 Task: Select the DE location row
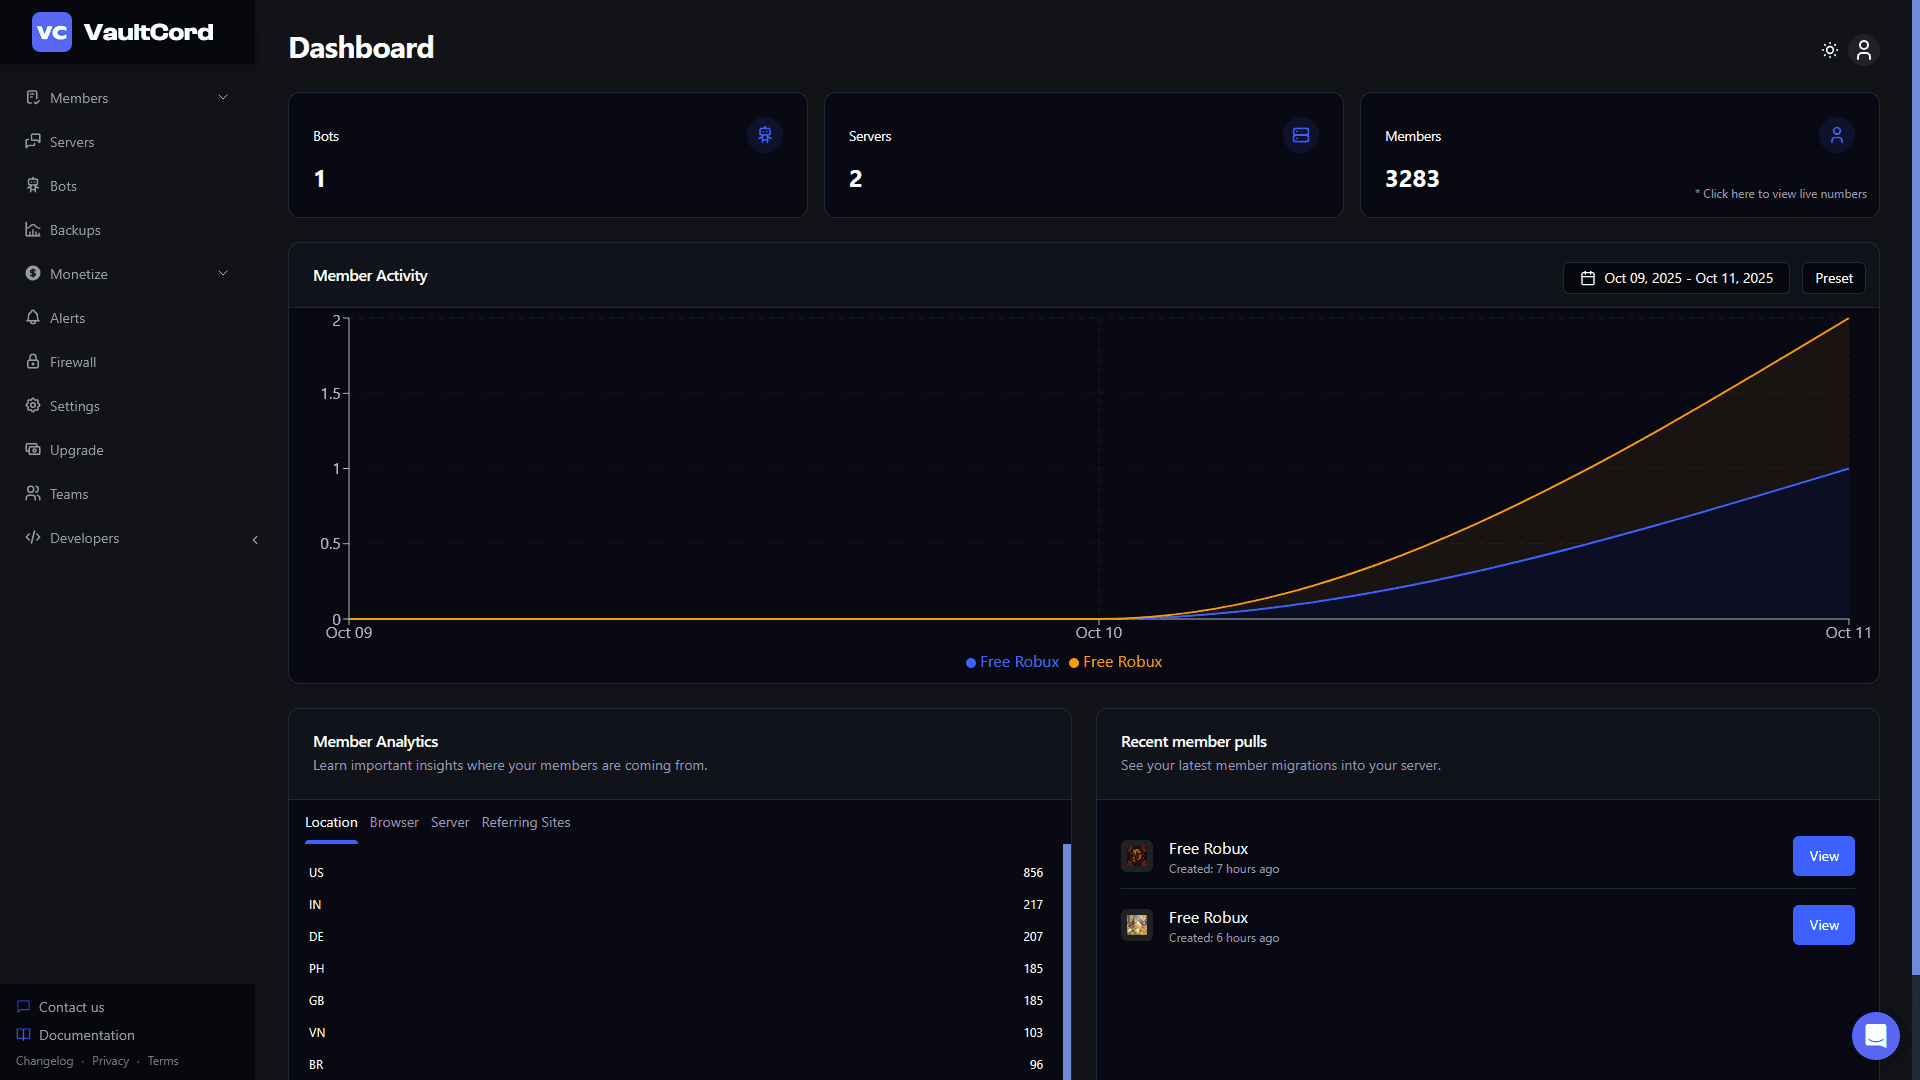676,937
